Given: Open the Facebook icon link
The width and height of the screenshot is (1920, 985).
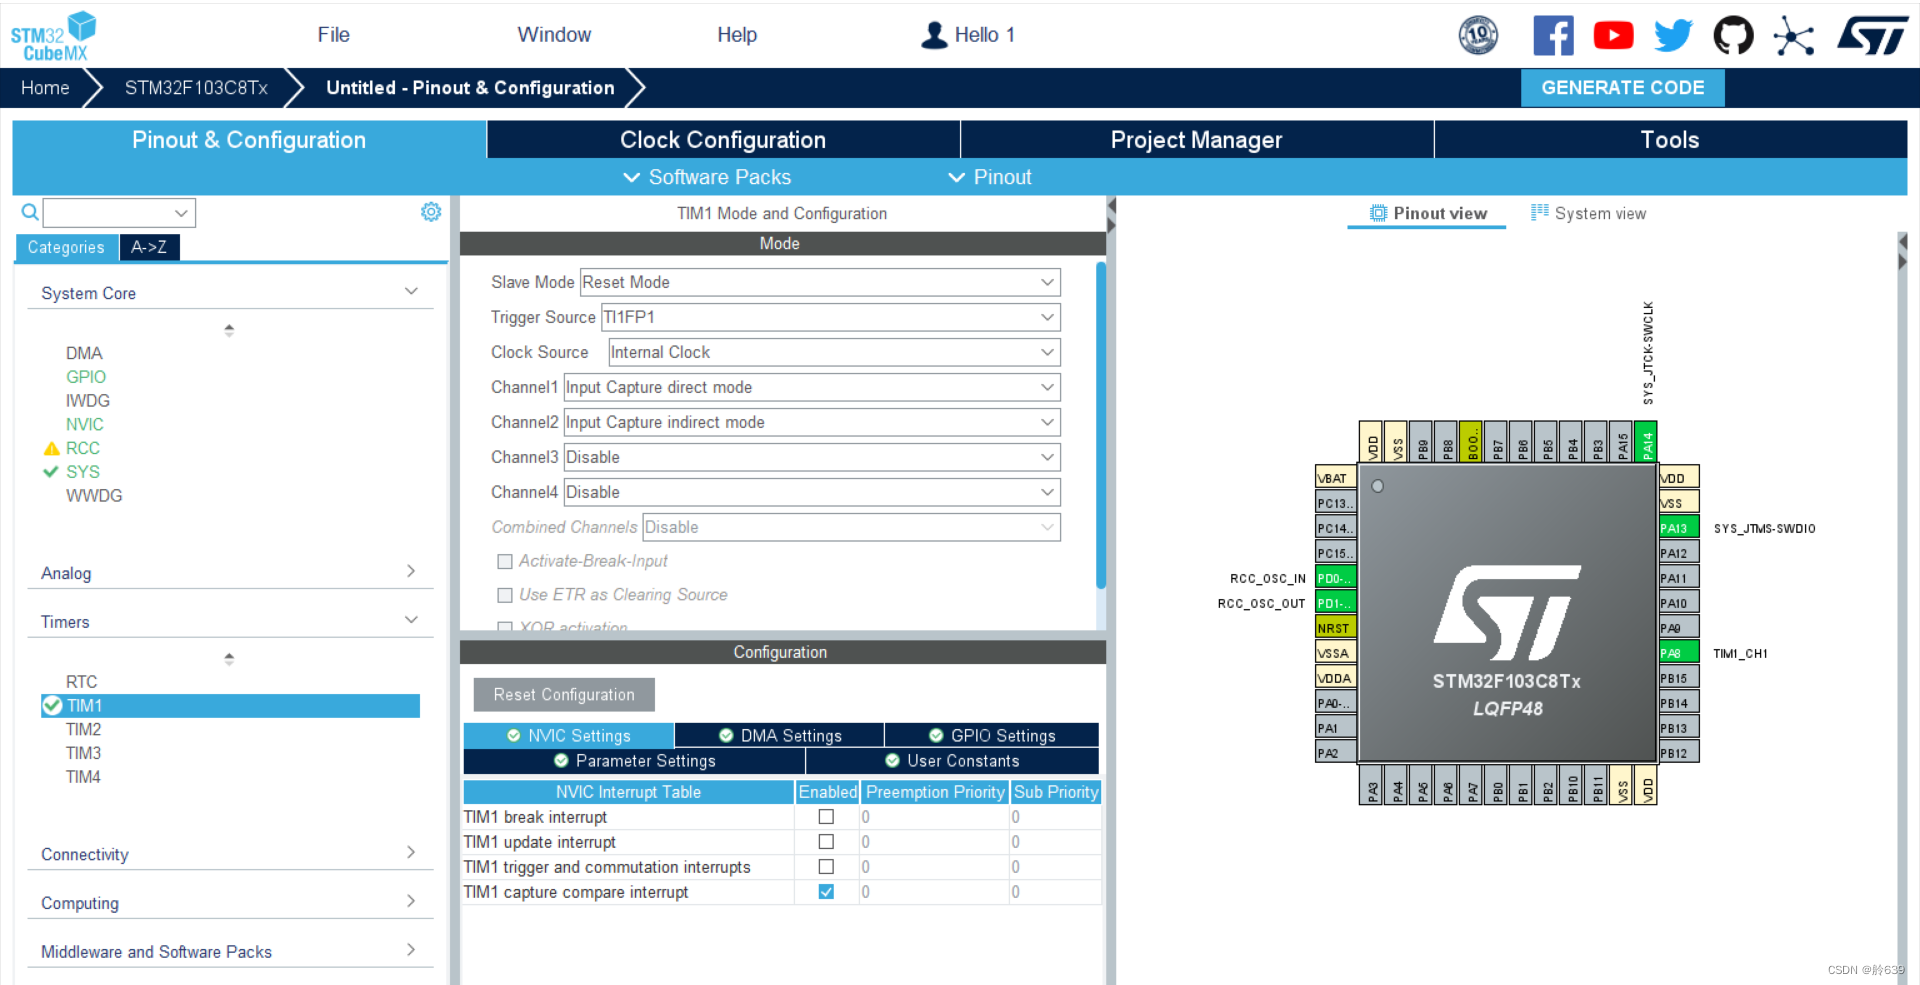Looking at the screenshot, I should tap(1553, 36).
